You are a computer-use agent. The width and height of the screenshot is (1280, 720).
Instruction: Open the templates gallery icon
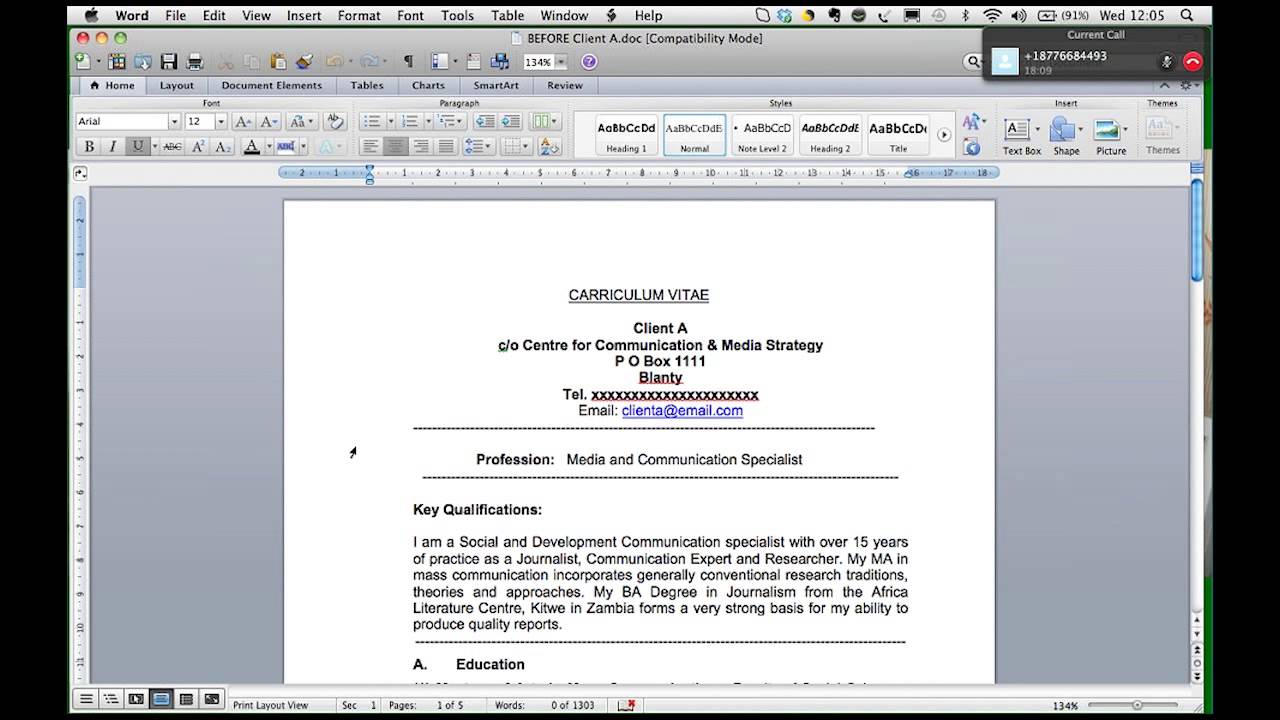click(x=117, y=62)
